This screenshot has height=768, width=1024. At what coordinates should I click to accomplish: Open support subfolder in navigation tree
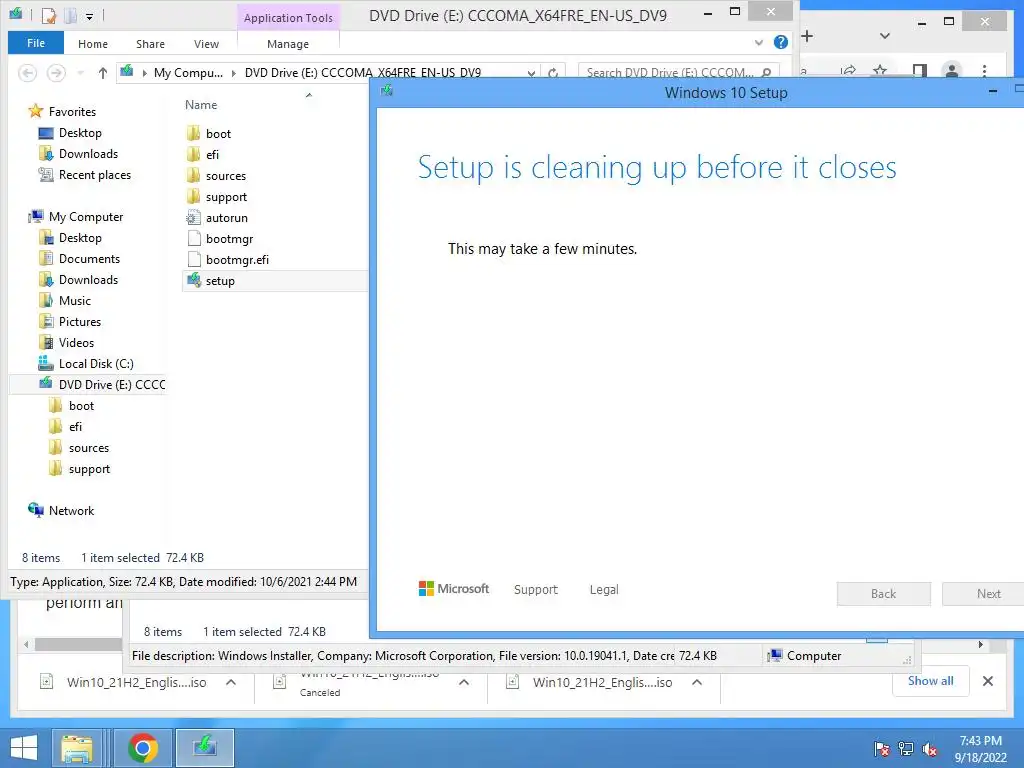pyautogui.click(x=89, y=469)
